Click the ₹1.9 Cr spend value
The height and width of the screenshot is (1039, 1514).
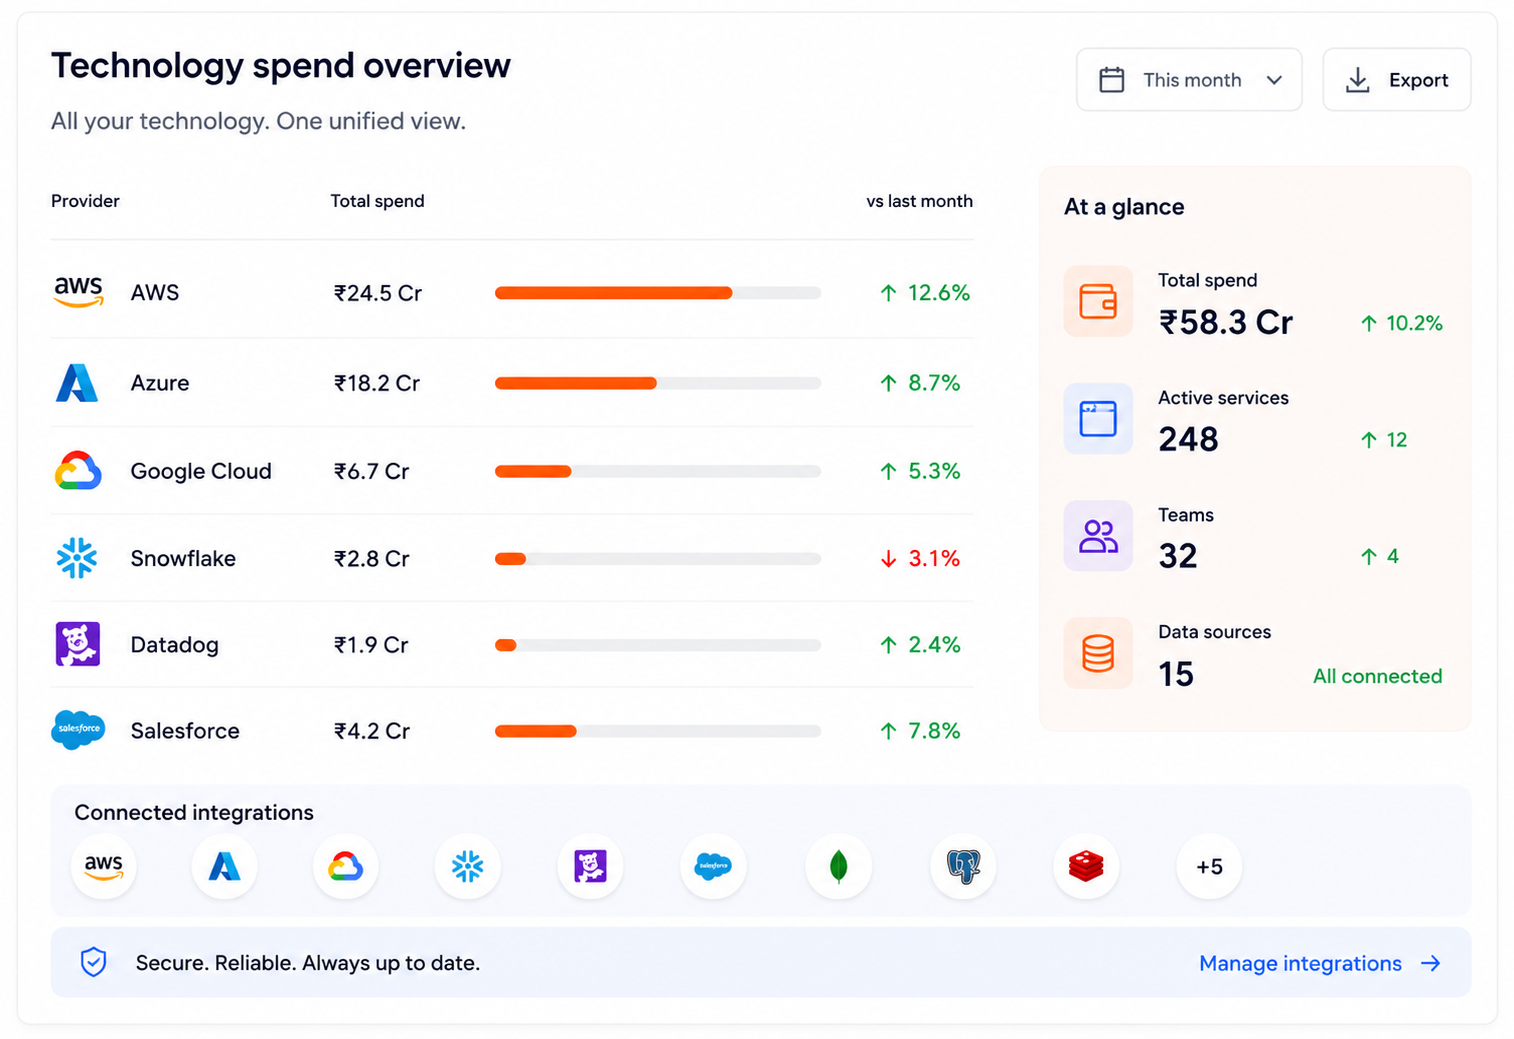370,645
